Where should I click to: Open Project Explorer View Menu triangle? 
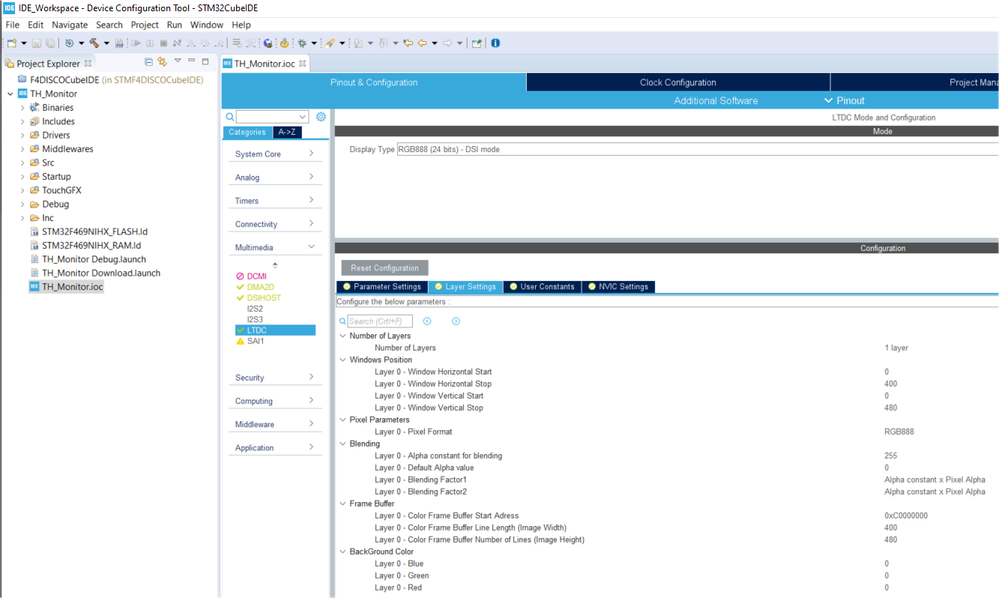(178, 61)
